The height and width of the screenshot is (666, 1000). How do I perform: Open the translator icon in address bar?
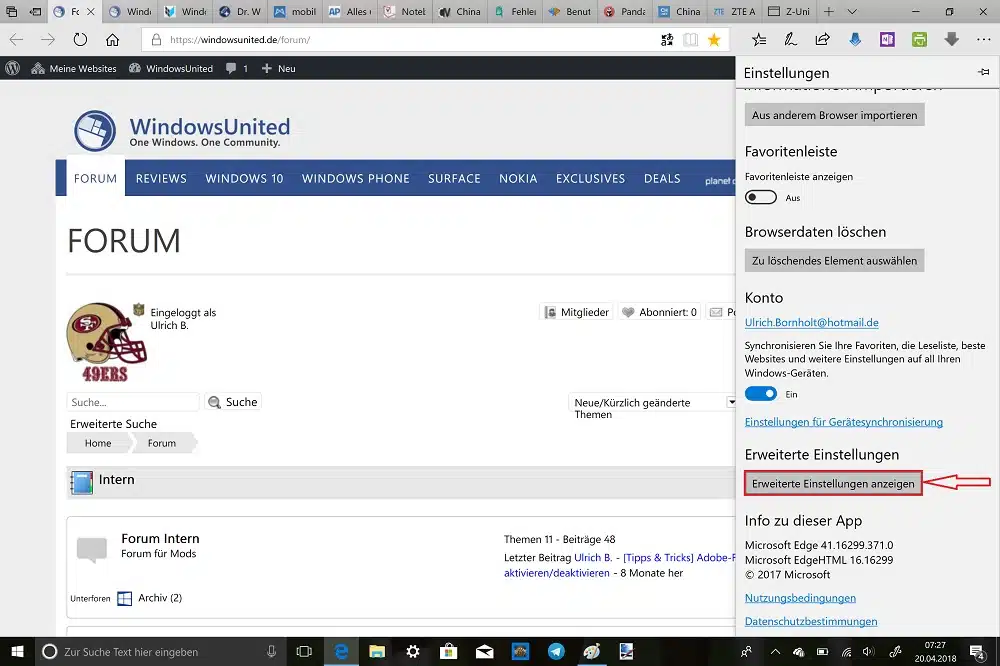(667, 40)
